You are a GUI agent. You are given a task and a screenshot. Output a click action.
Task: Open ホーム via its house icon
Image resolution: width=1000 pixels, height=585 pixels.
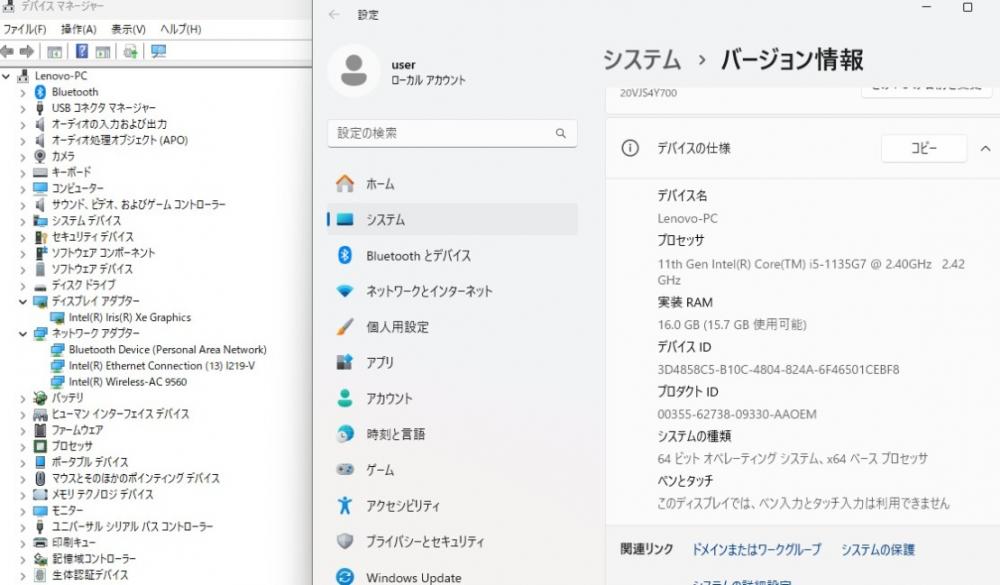point(345,184)
